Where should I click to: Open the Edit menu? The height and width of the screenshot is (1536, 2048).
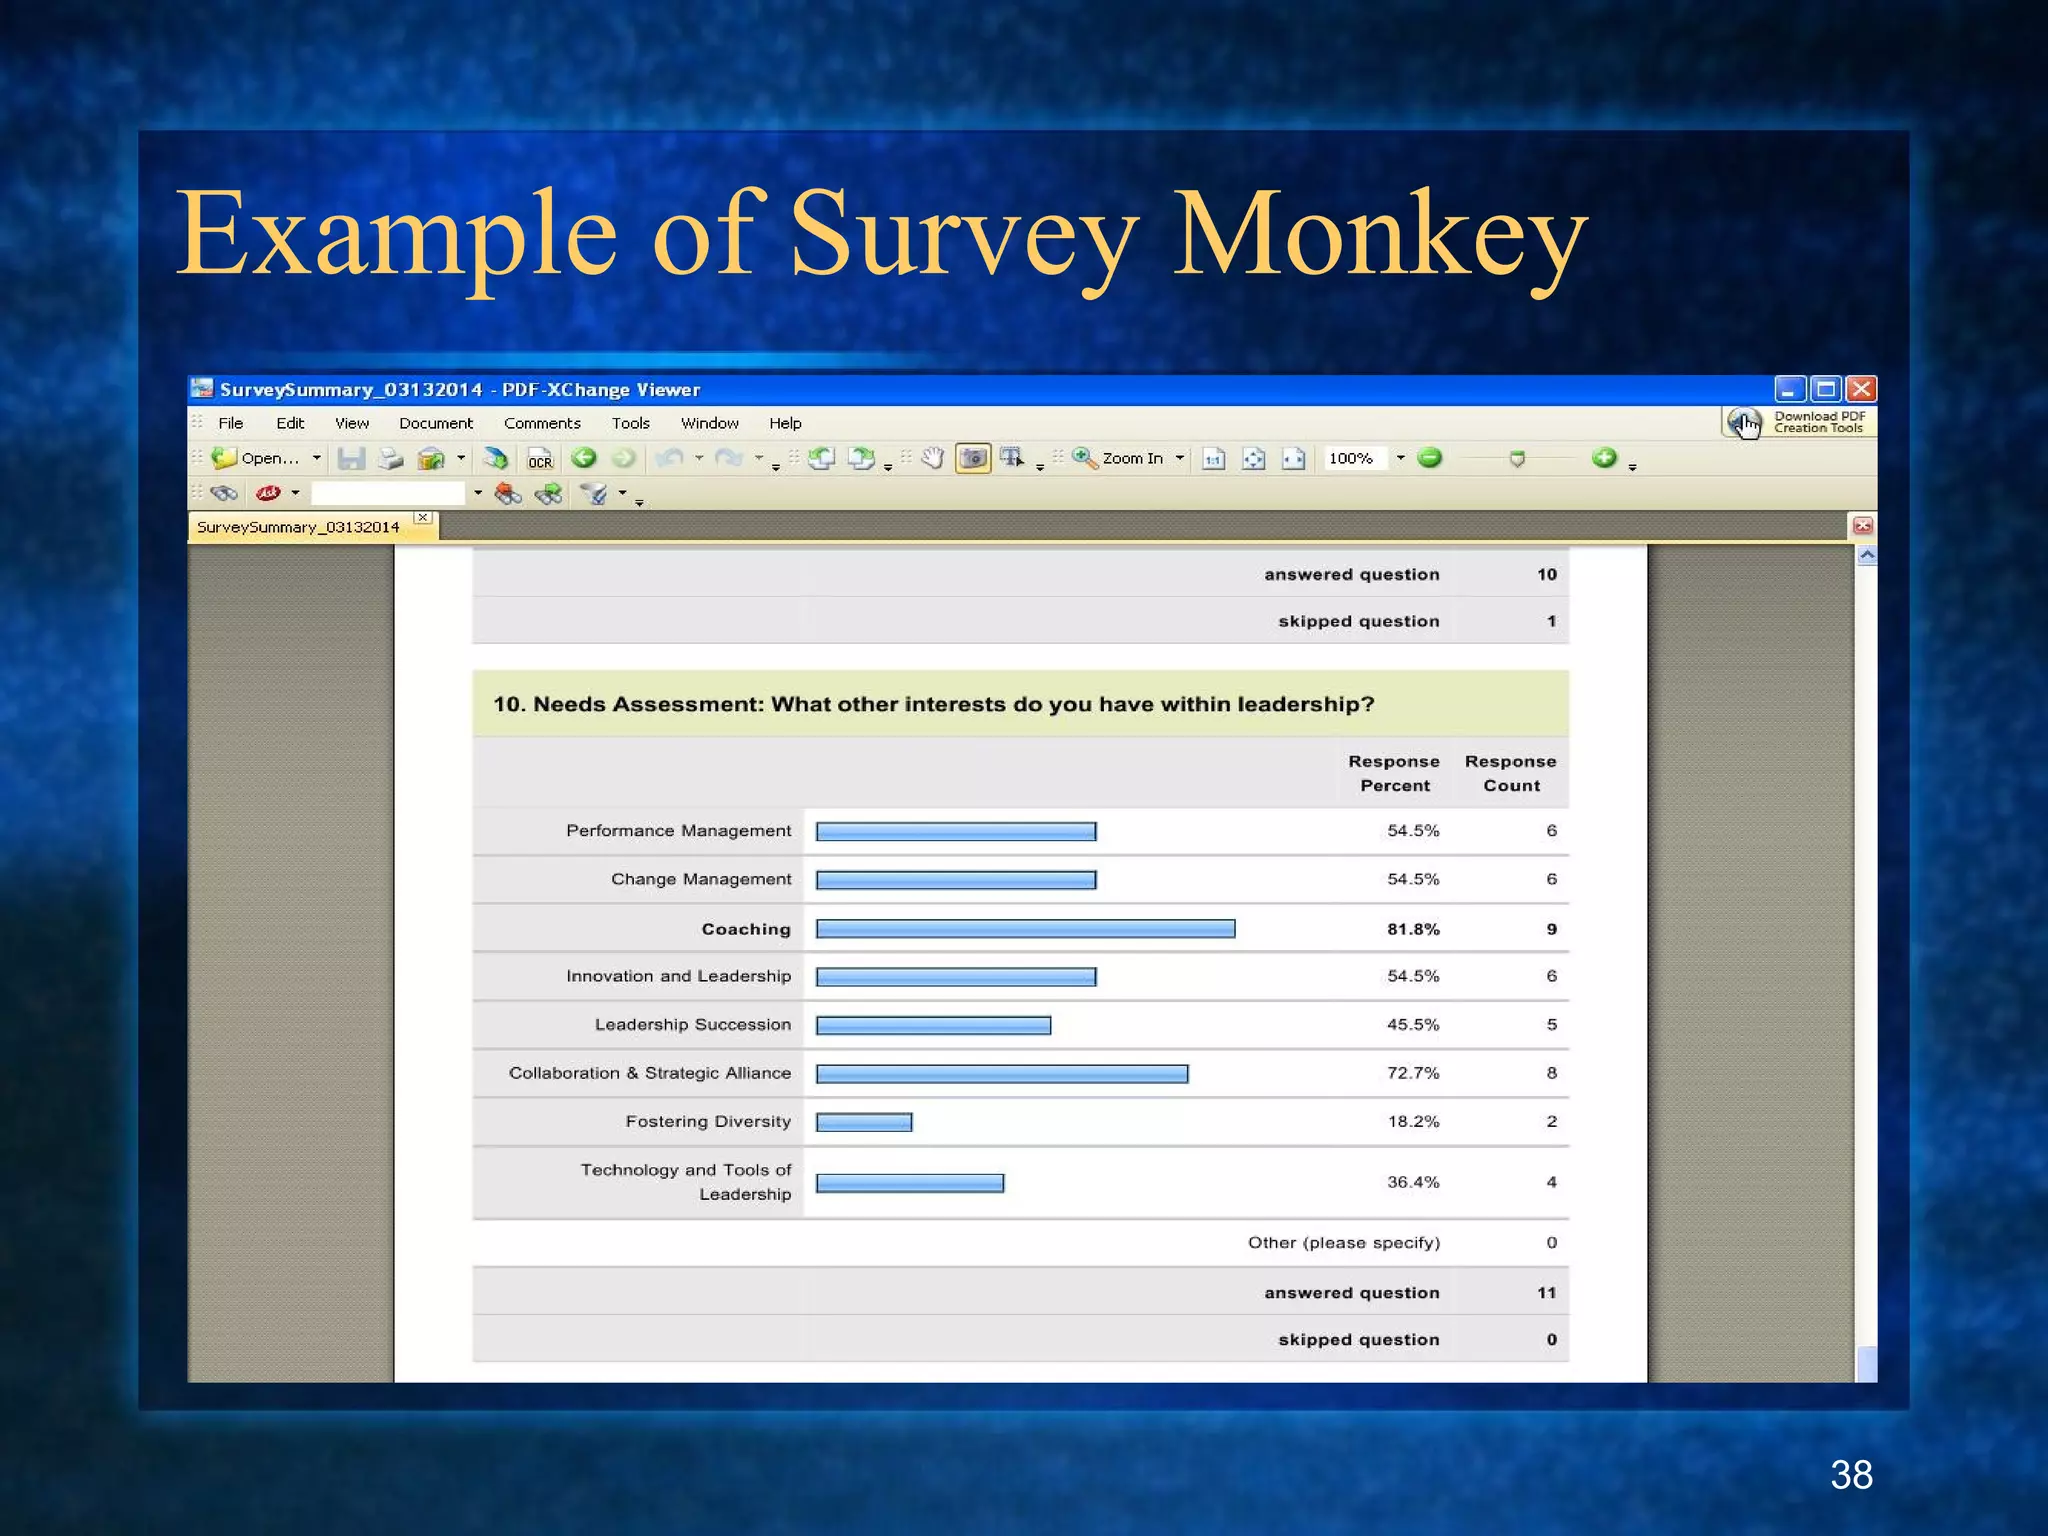290,423
